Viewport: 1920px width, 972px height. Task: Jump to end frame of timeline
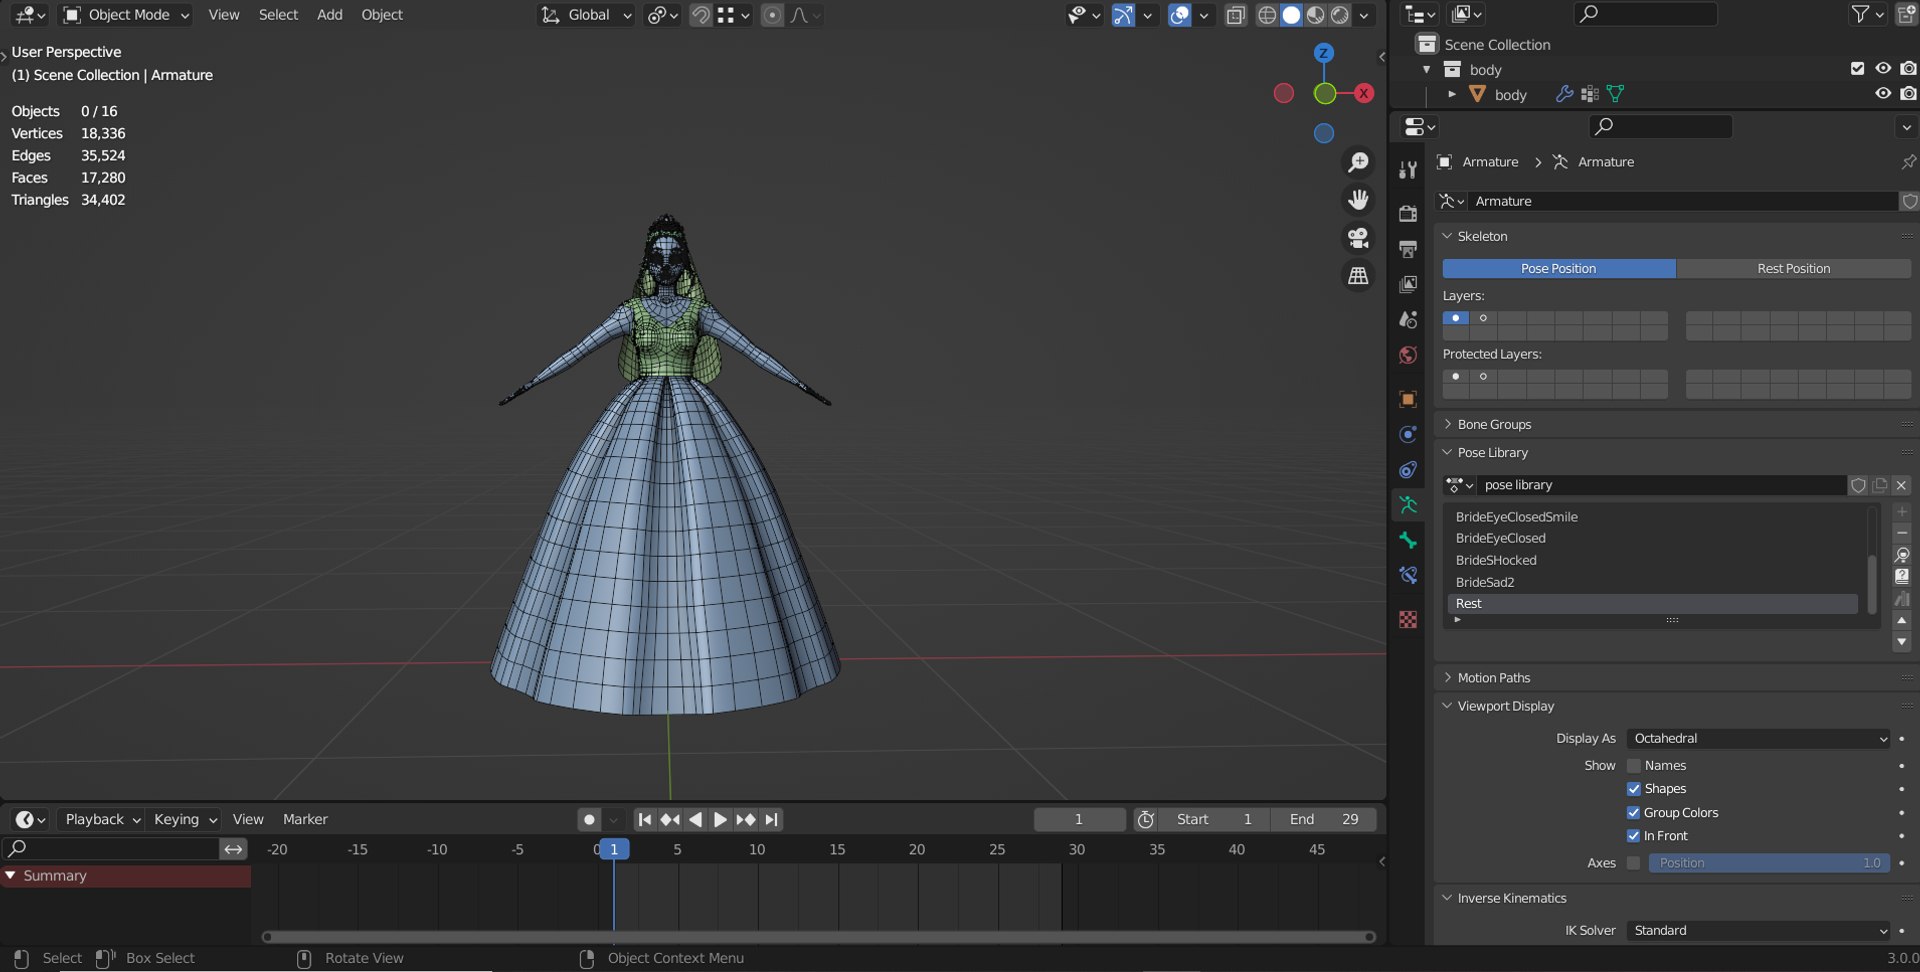(x=771, y=820)
